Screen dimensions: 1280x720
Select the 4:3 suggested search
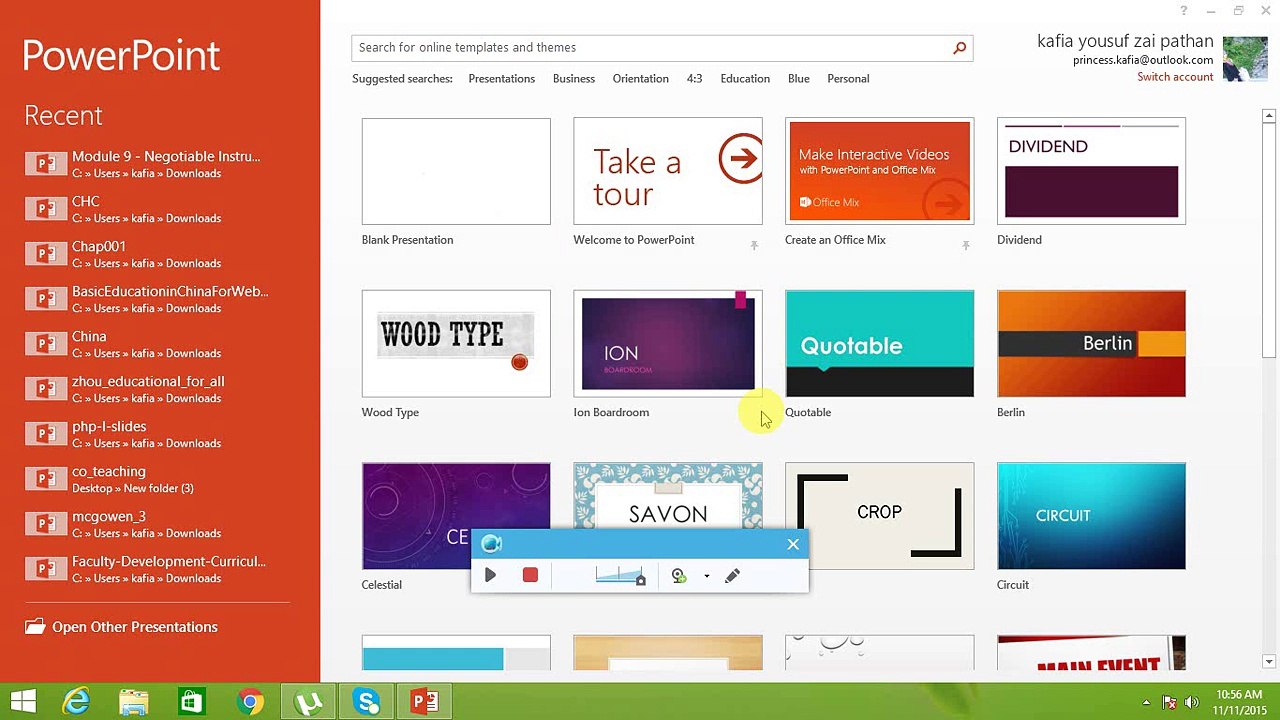[x=694, y=79]
